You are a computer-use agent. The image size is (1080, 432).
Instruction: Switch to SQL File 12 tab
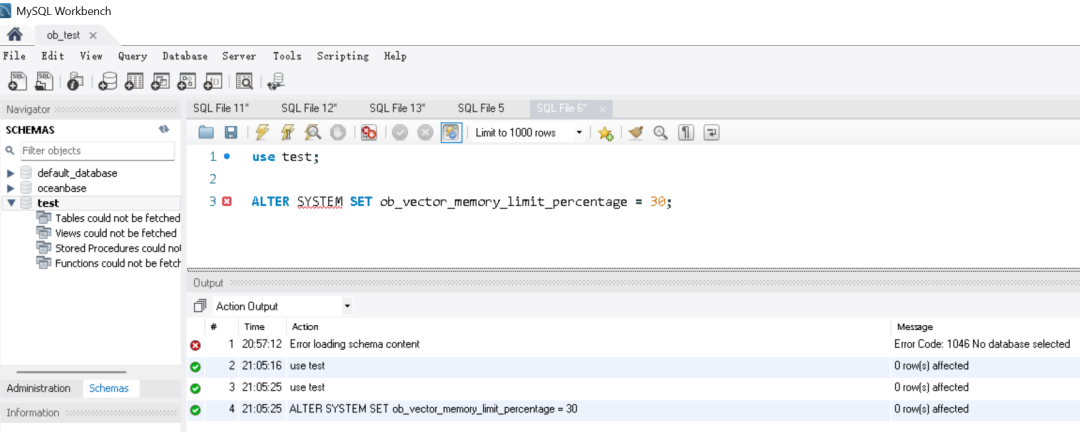(309, 108)
